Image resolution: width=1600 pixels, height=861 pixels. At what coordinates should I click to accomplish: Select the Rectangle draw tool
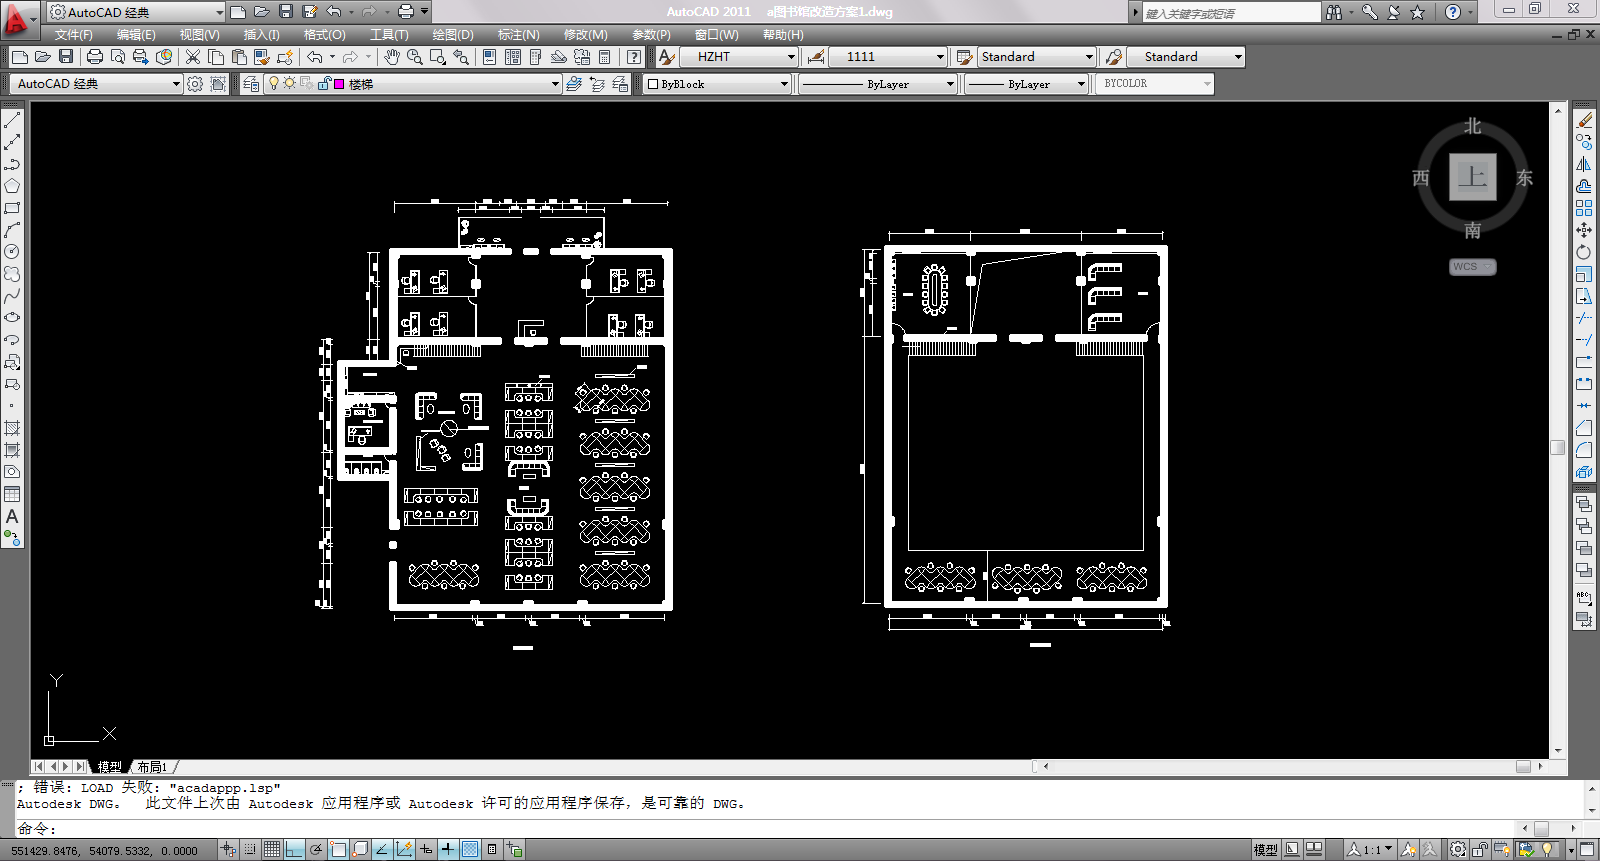(x=12, y=208)
